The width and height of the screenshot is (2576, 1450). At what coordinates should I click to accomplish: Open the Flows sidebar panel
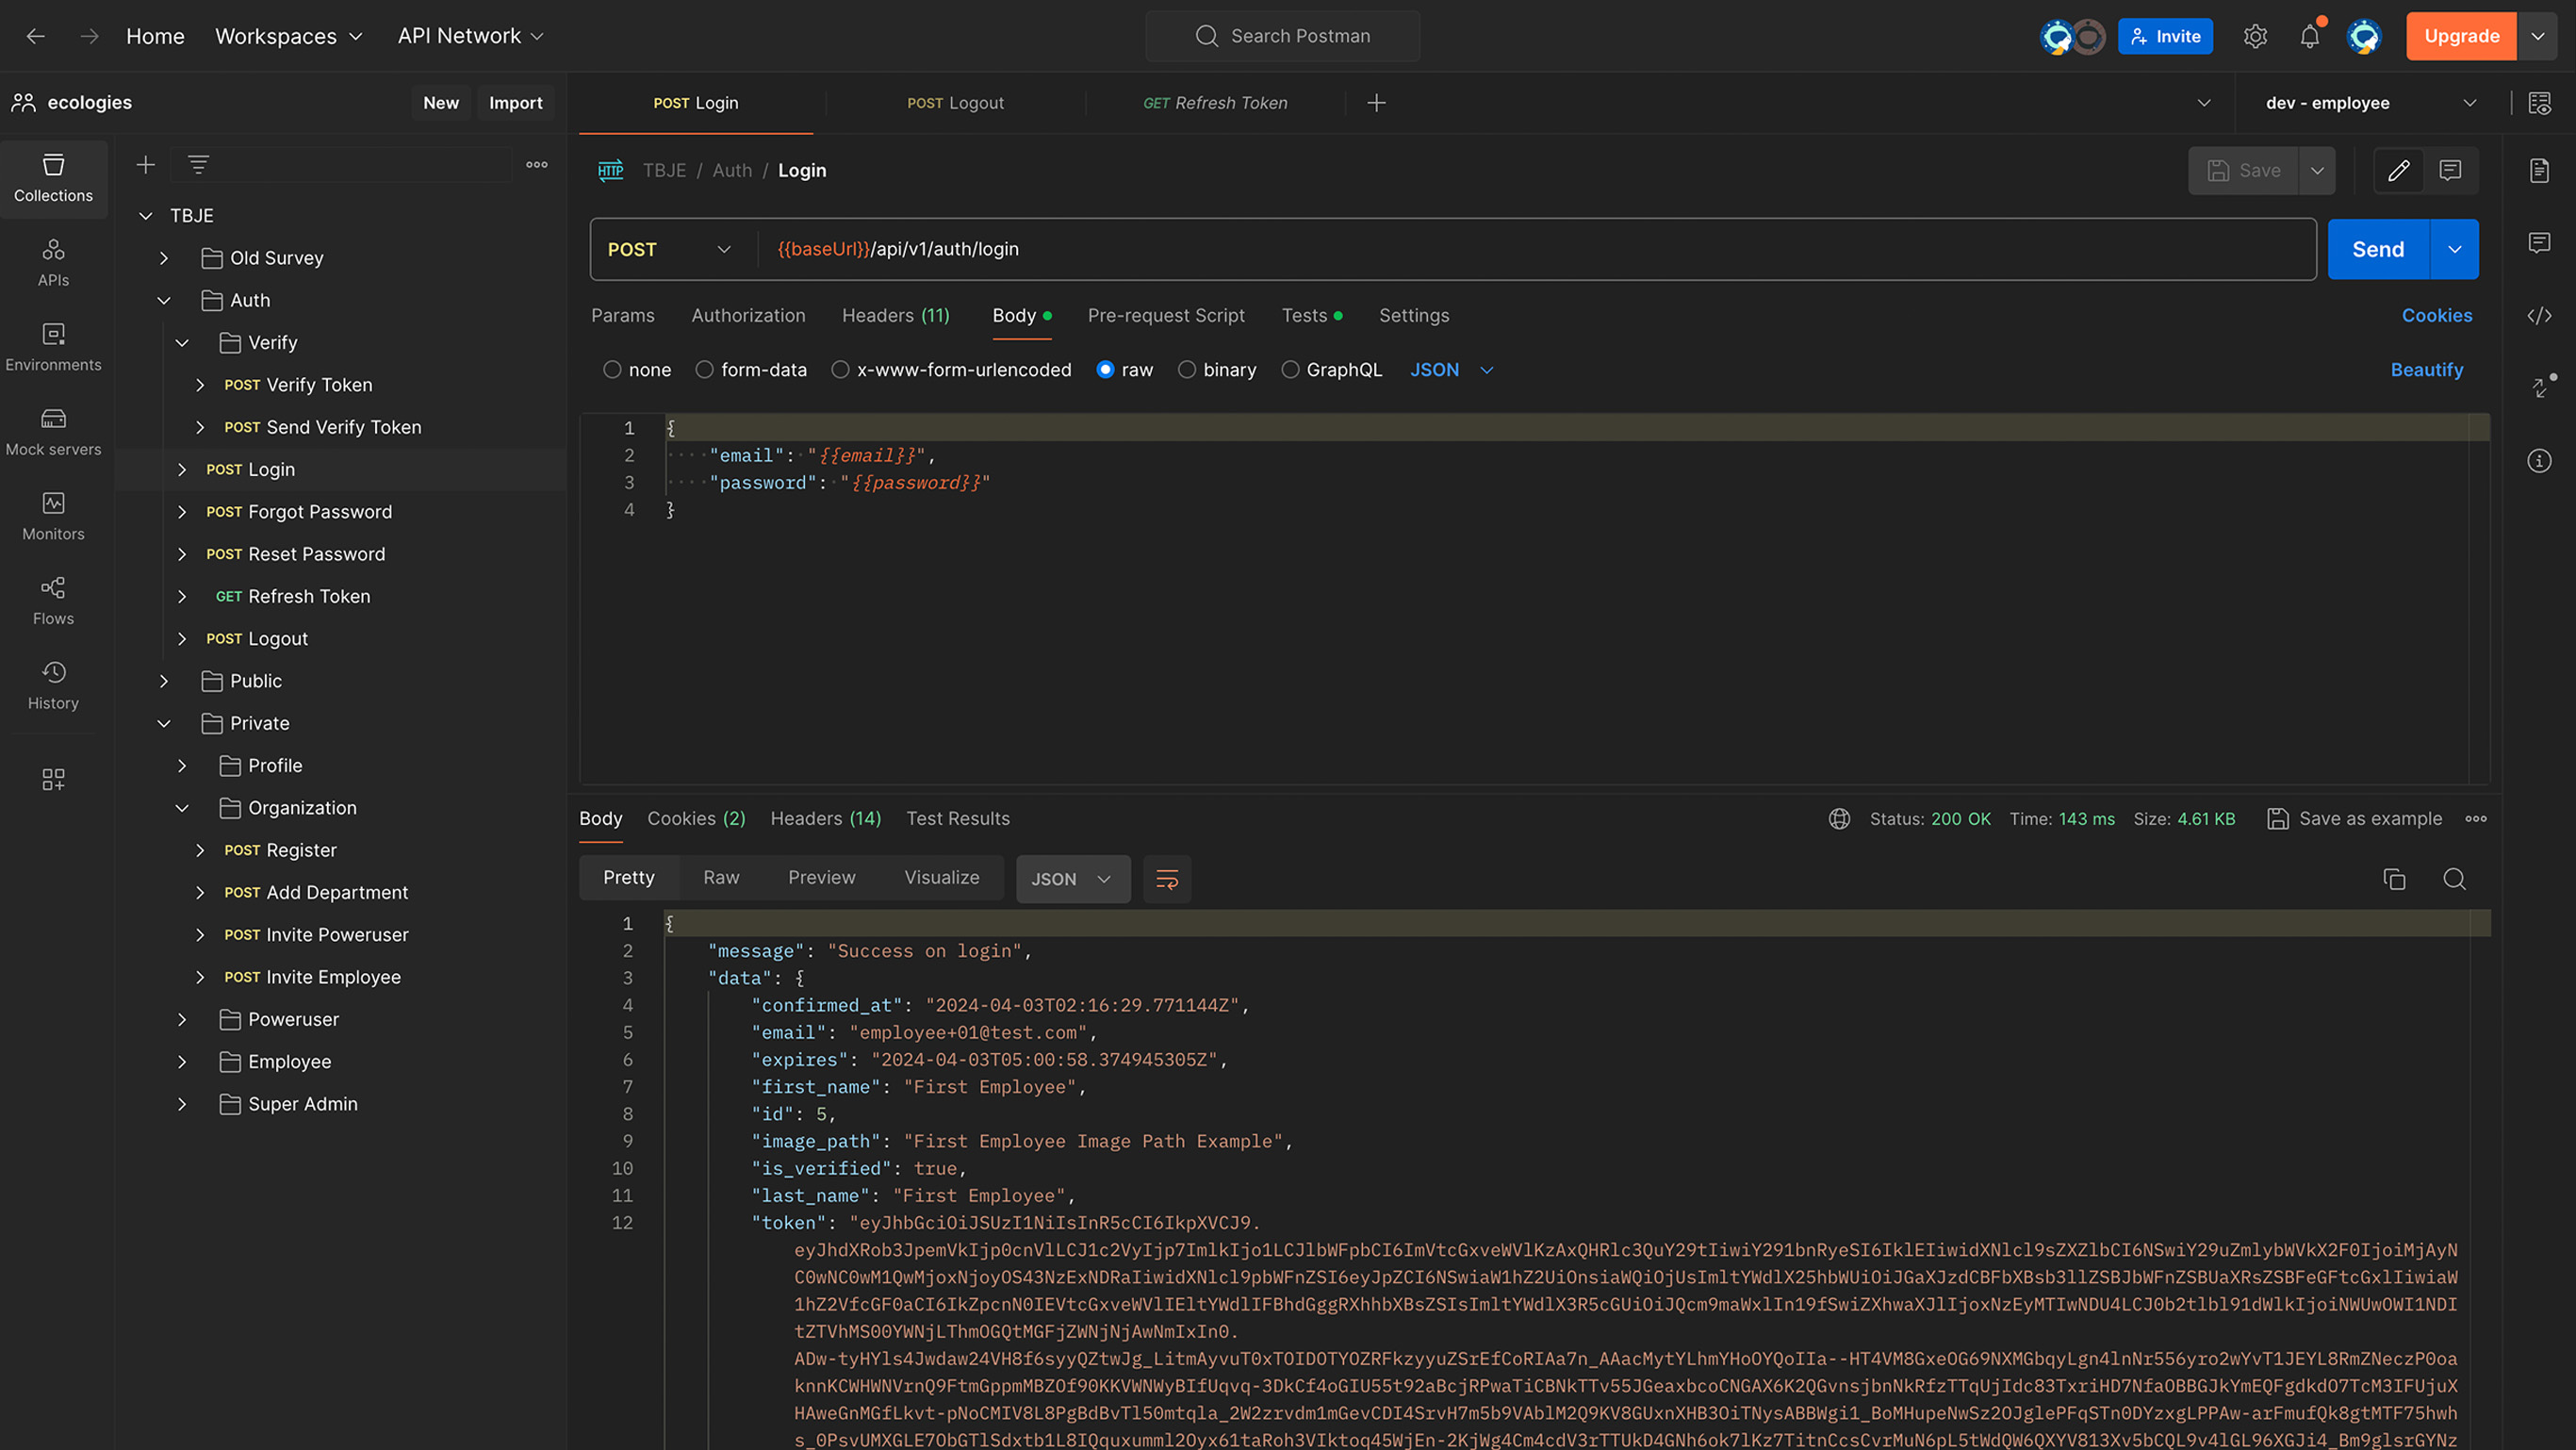(53, 600)
